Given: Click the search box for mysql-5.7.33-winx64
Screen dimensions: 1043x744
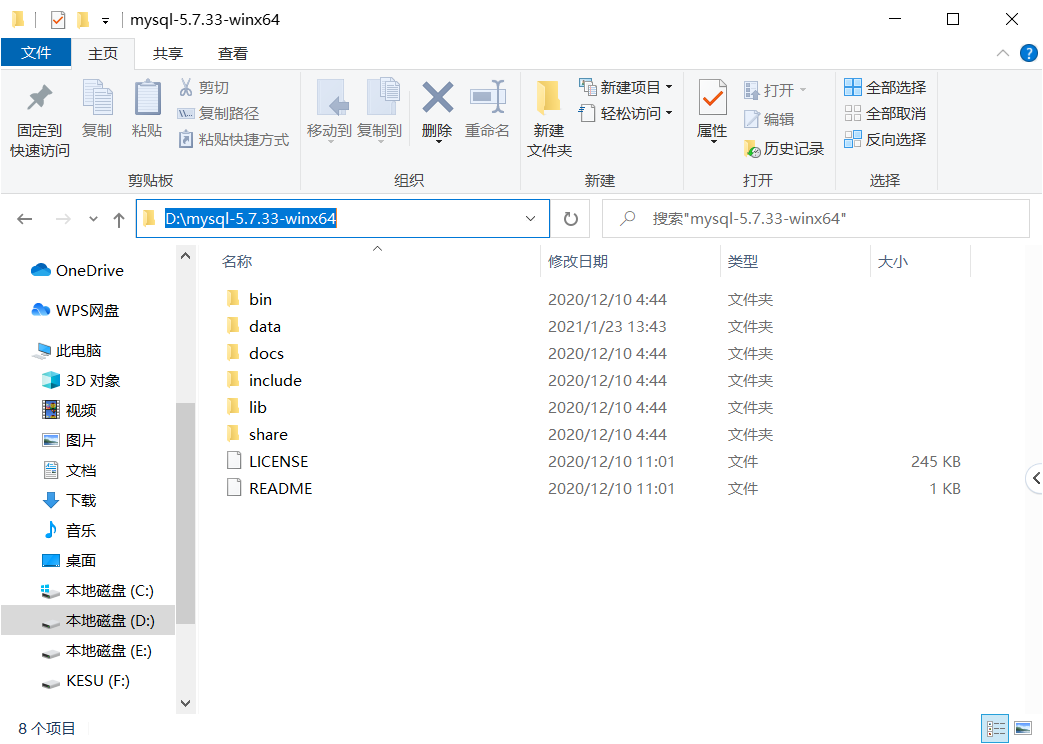Looking at the screenshot, I should tap(816, 219).
